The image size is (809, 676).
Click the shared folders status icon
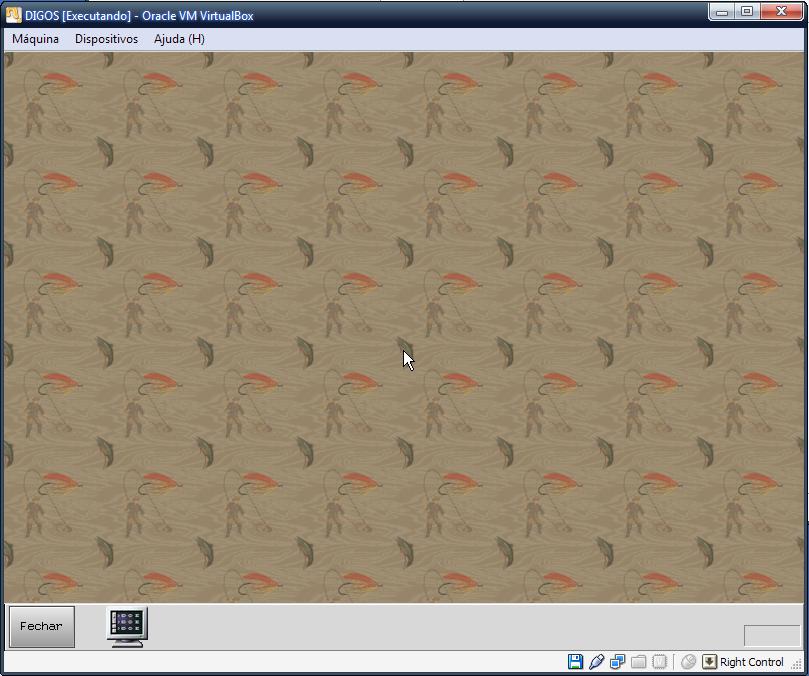click(x=638, y=662)
